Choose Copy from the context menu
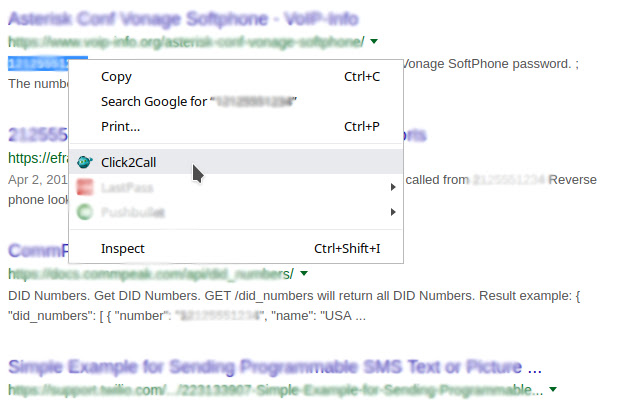This screenshot has height=400, width=640. pyautogui.click(x=116, y=76)
